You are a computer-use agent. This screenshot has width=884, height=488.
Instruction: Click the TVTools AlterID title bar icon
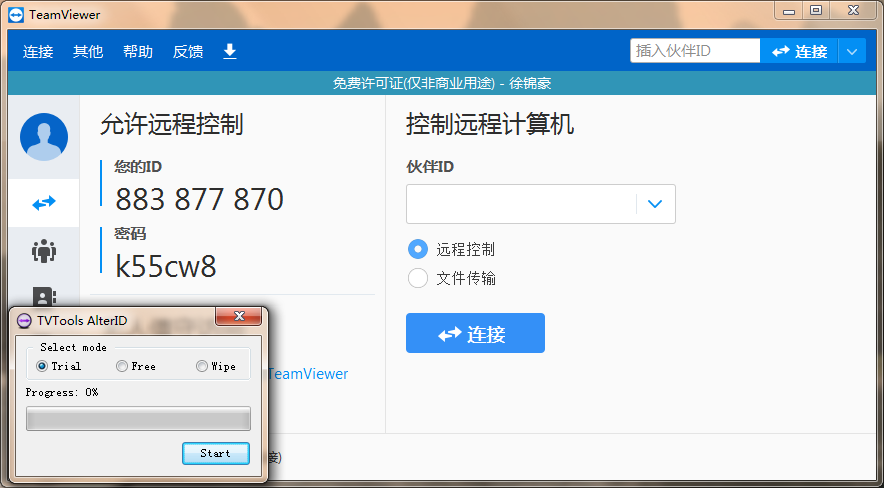[x=24, y=321]
